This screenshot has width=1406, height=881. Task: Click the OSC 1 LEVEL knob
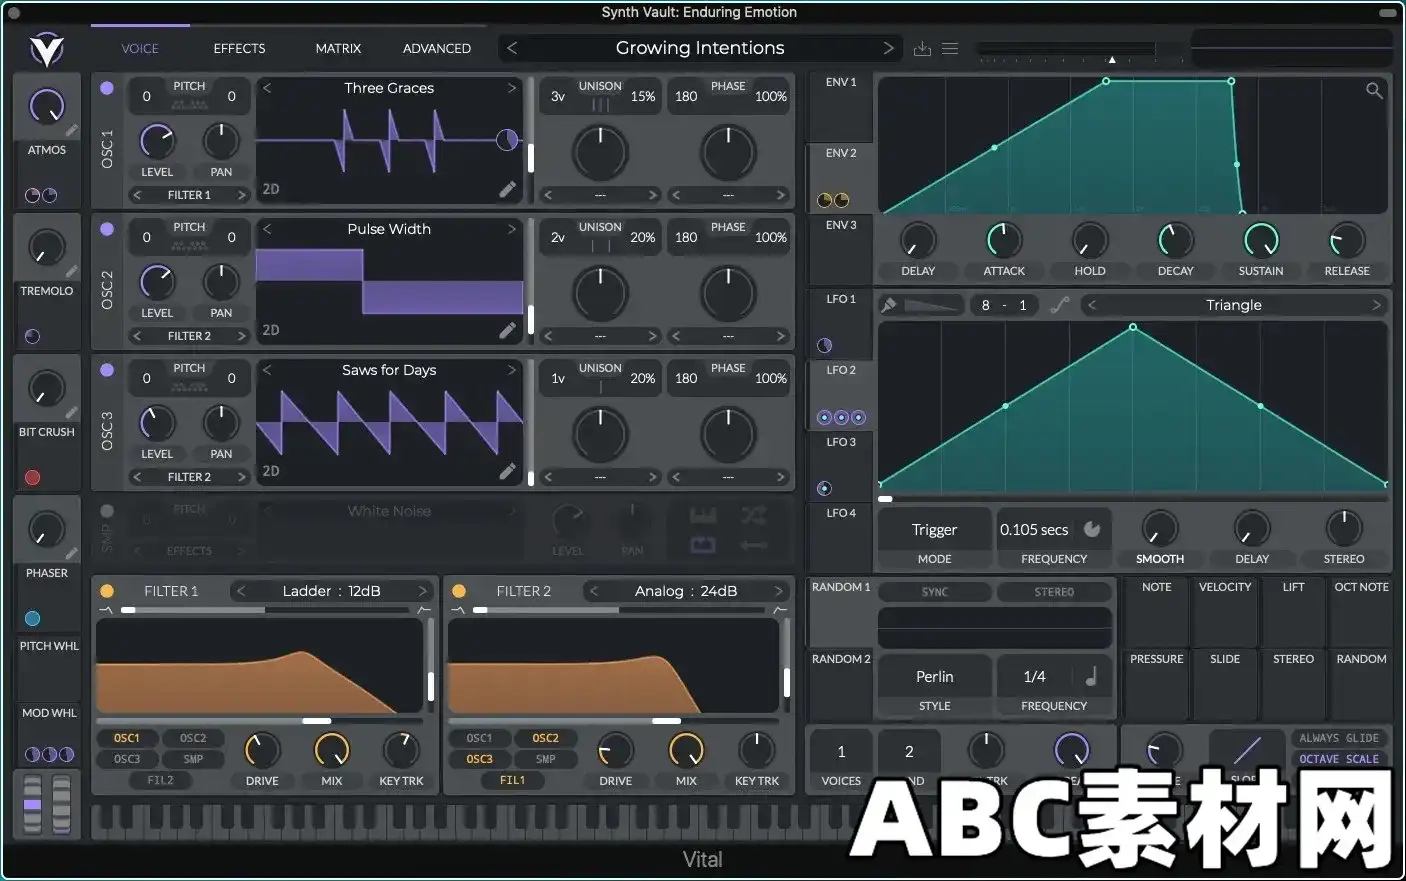click(x=157, y=141)
